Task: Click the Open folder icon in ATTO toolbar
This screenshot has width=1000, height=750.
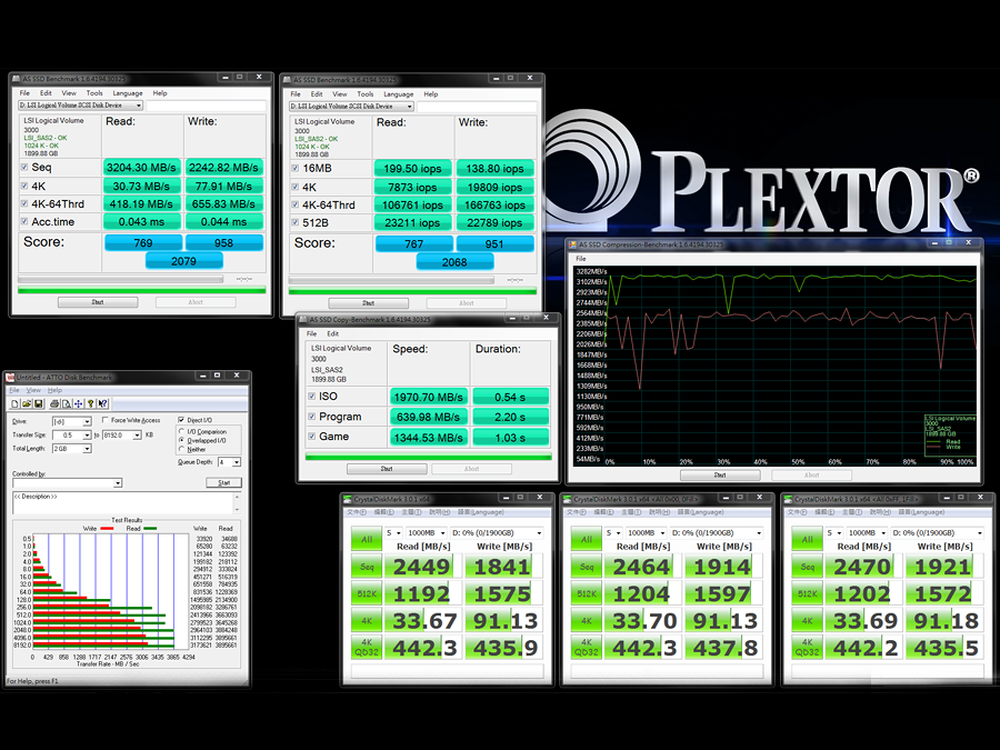Action: point(27,404)
